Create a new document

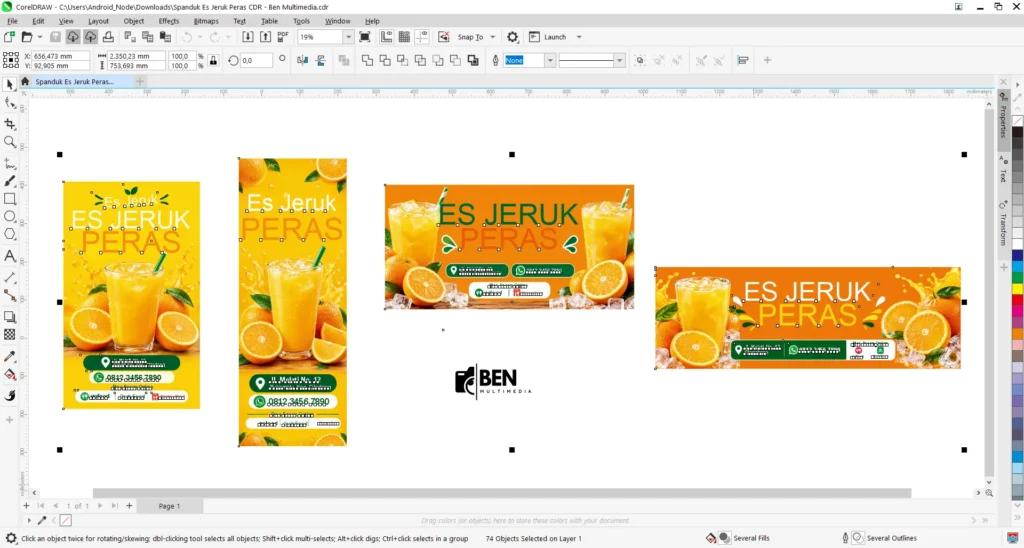point(9,37)
